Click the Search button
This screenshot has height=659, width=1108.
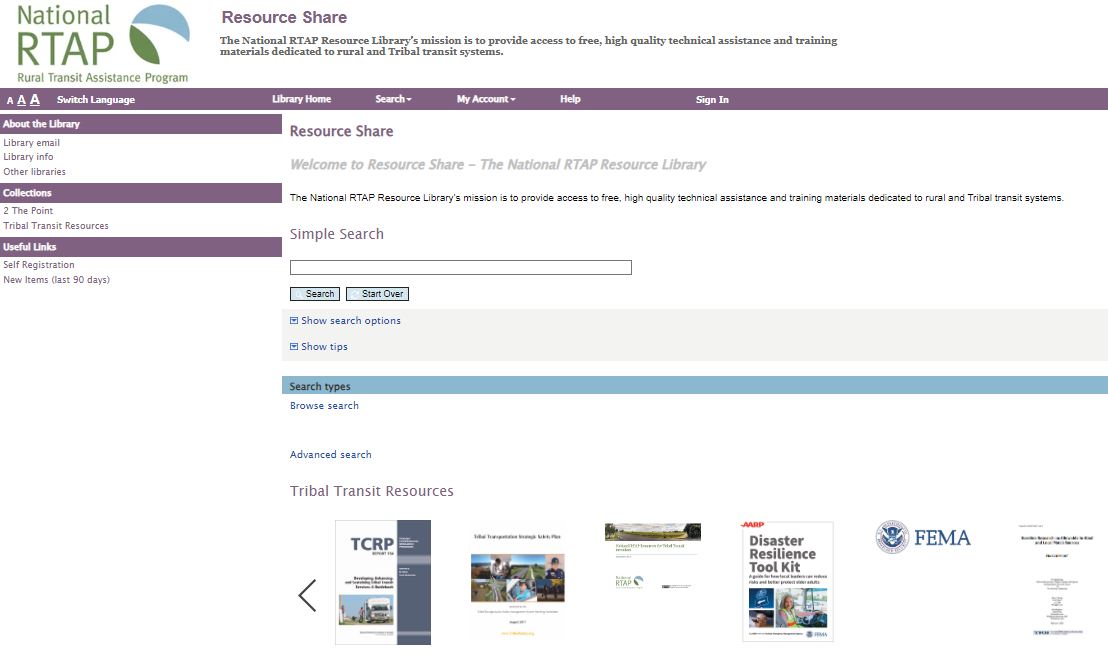point(314,293)
